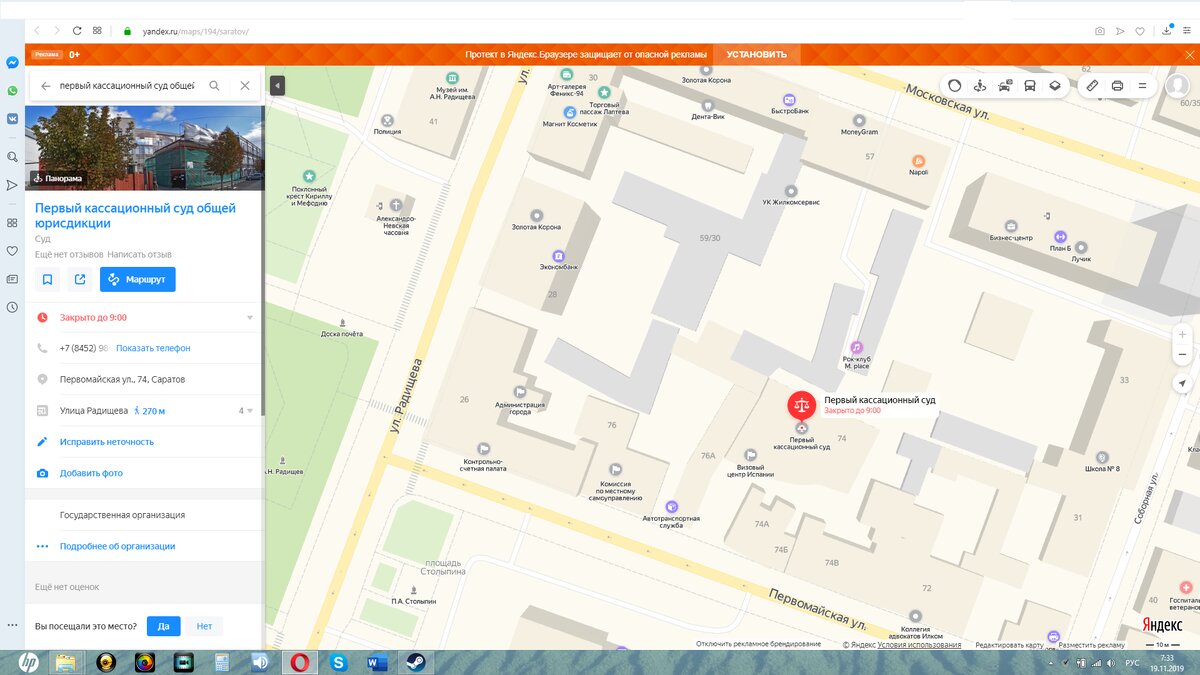Click the Рок-клуб M. place marker
The height and width of the screenshot is (675, 1200).
(x=856, y=347)
